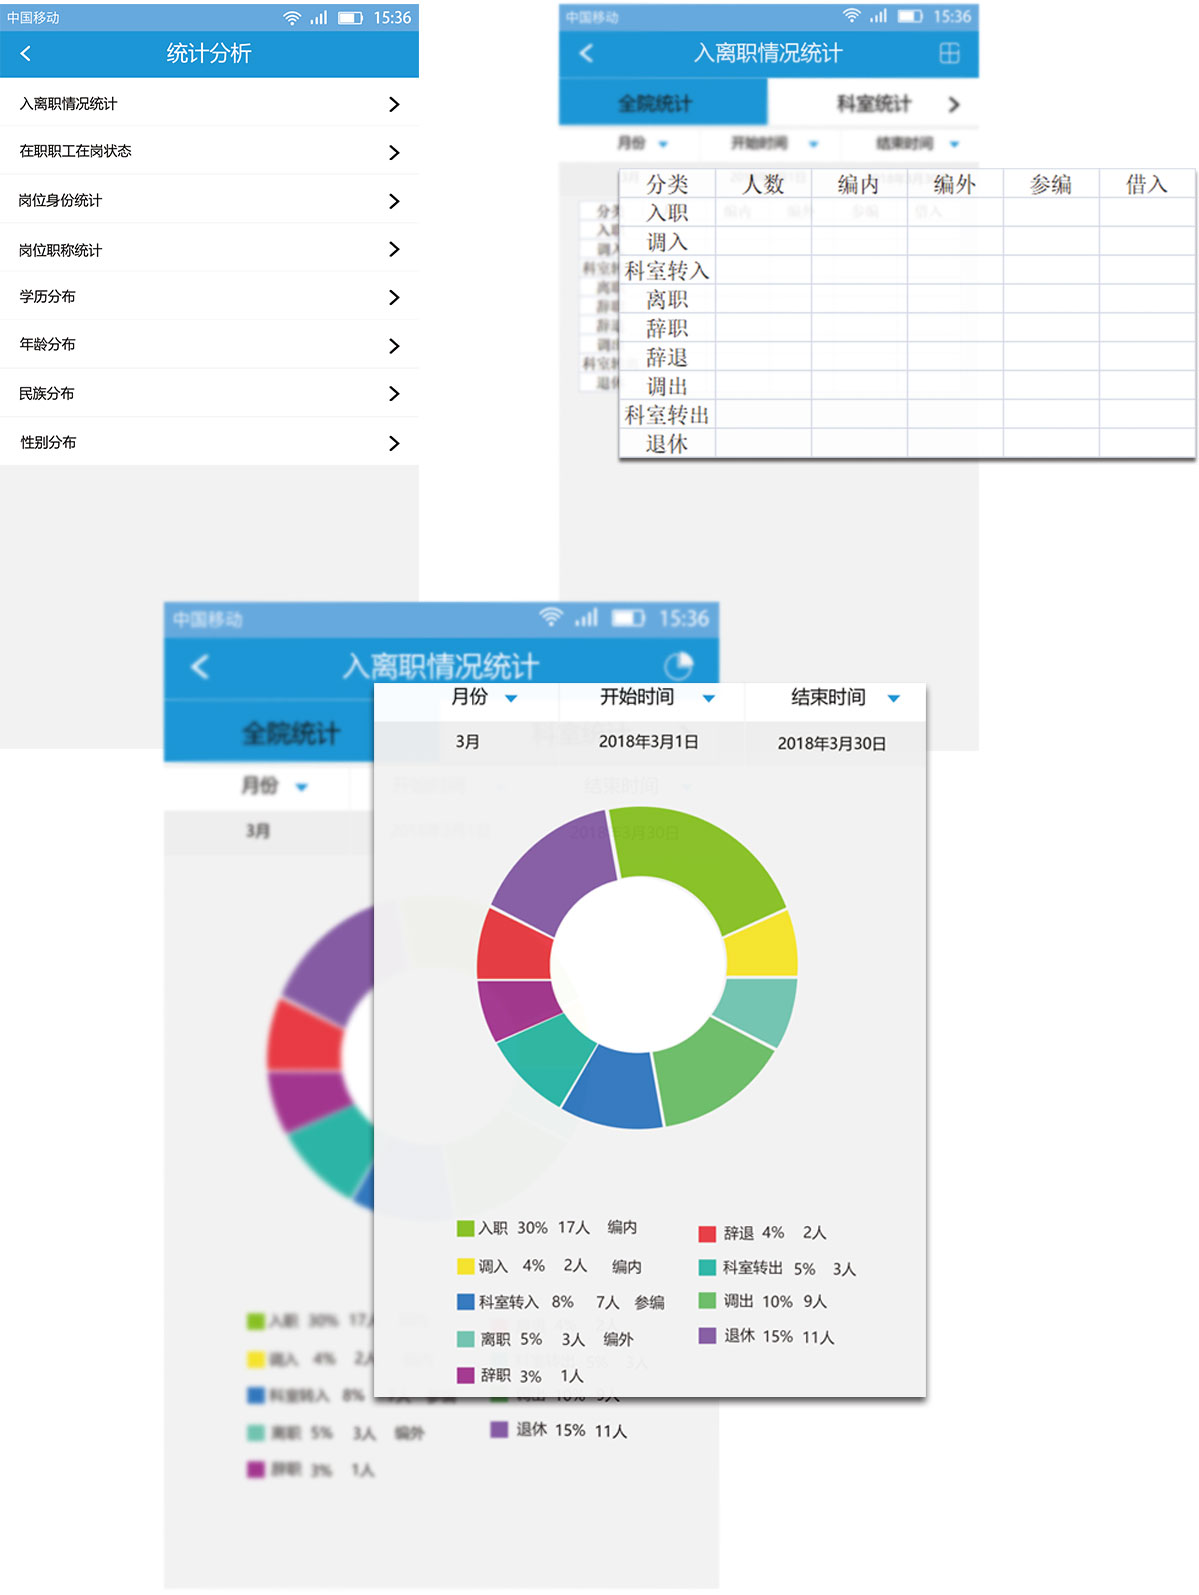Go back from top-right 入离职情况统计 screen

[x=587, y=54]
